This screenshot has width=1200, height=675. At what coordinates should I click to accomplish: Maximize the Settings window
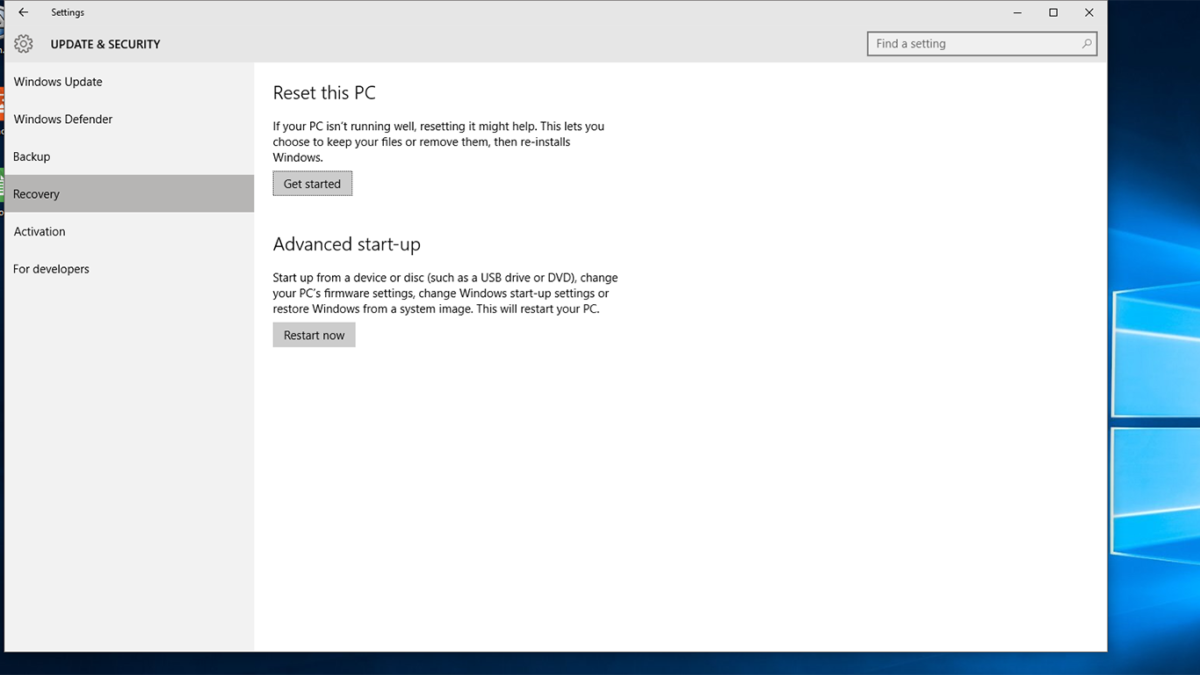coord(1053,12)
